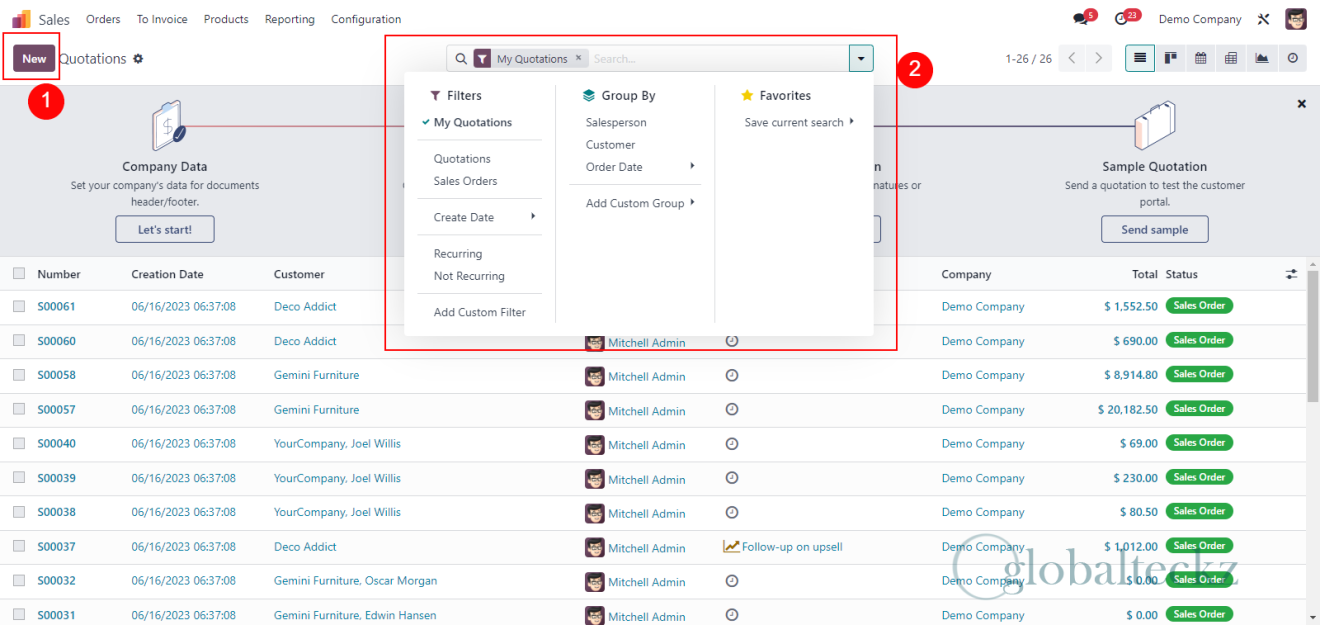The height and width of the screenshot is (625, 1320).
Task: Switch to Kanban view icon
Action: 1169,58
